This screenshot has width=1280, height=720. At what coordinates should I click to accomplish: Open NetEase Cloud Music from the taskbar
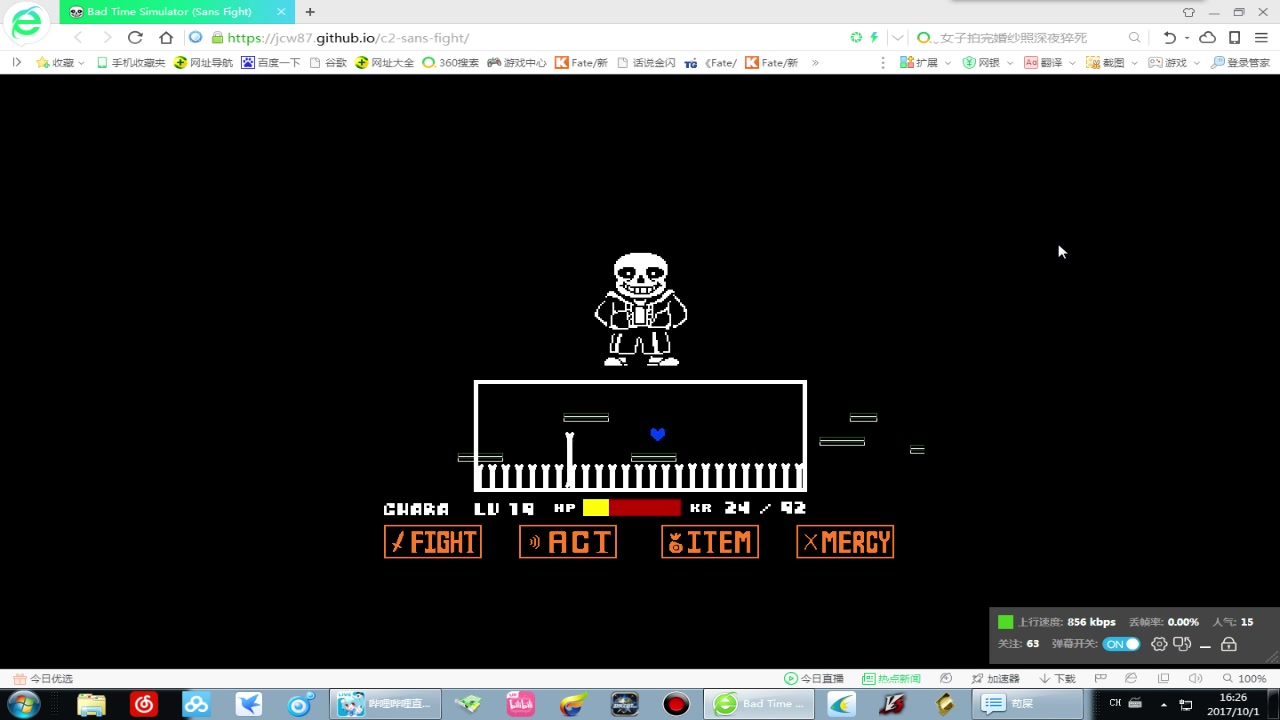pyautogui.click(x=144, y=704)
